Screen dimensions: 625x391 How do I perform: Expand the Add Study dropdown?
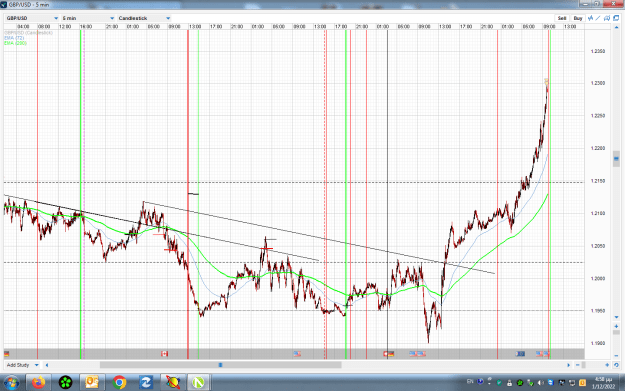pyautogui.click(x=22, y=365)
